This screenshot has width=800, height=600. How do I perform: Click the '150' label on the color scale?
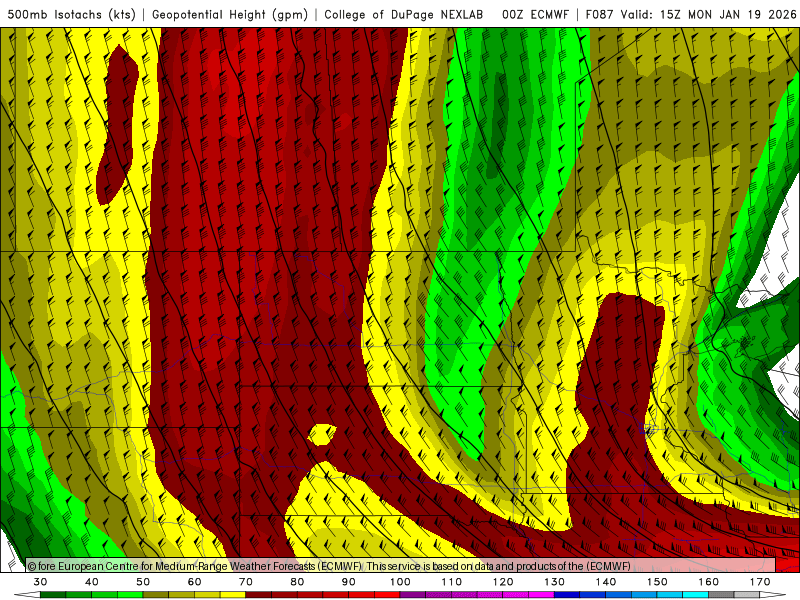pos(657,582)
